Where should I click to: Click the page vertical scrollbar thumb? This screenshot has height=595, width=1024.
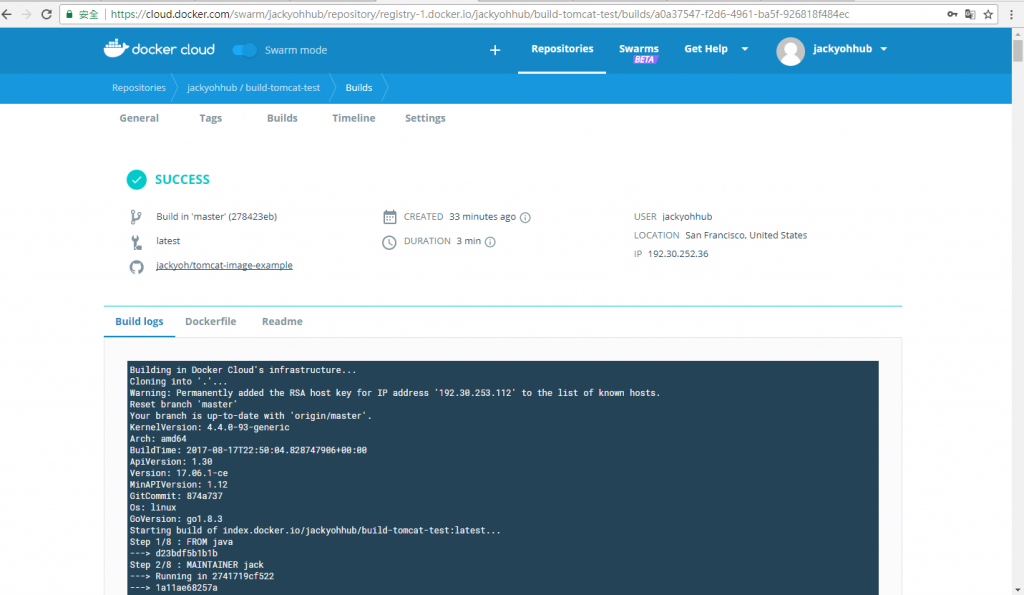[1017, 50]
